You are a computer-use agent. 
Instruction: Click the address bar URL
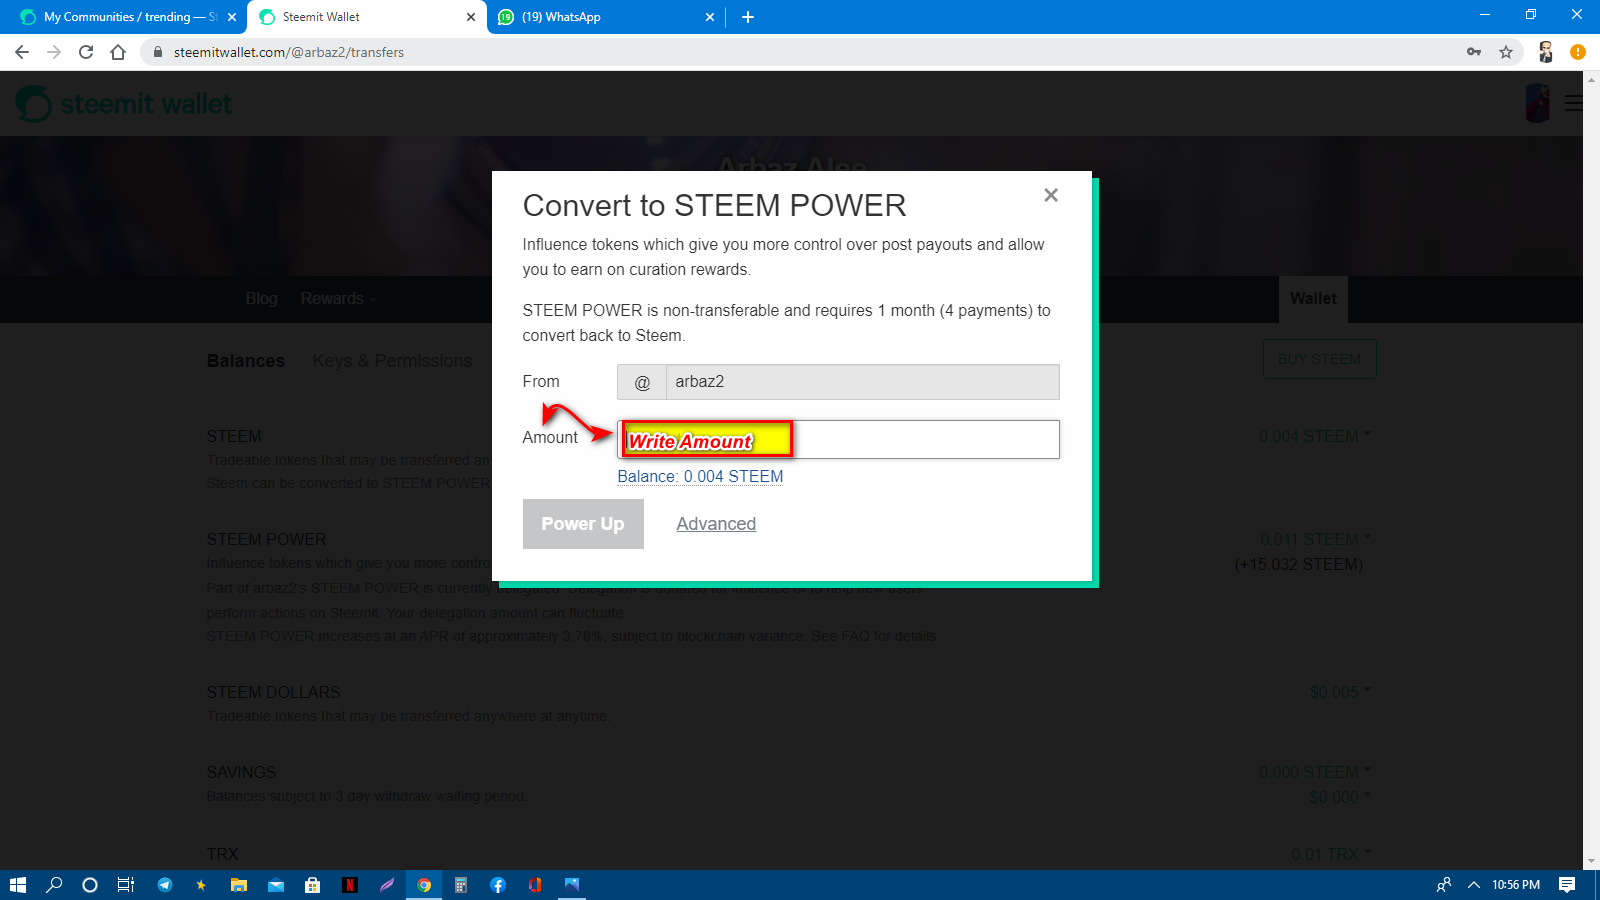coord(289,52)
